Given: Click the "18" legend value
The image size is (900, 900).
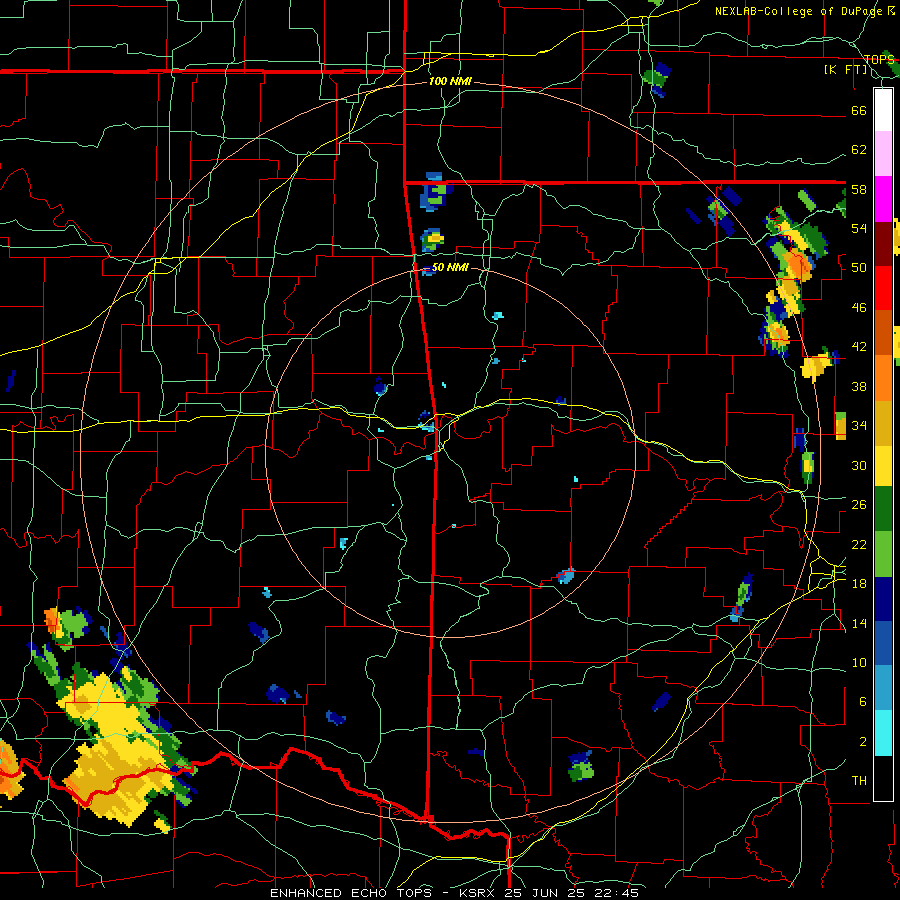Looking at the screenshot, I should (859, 584).
